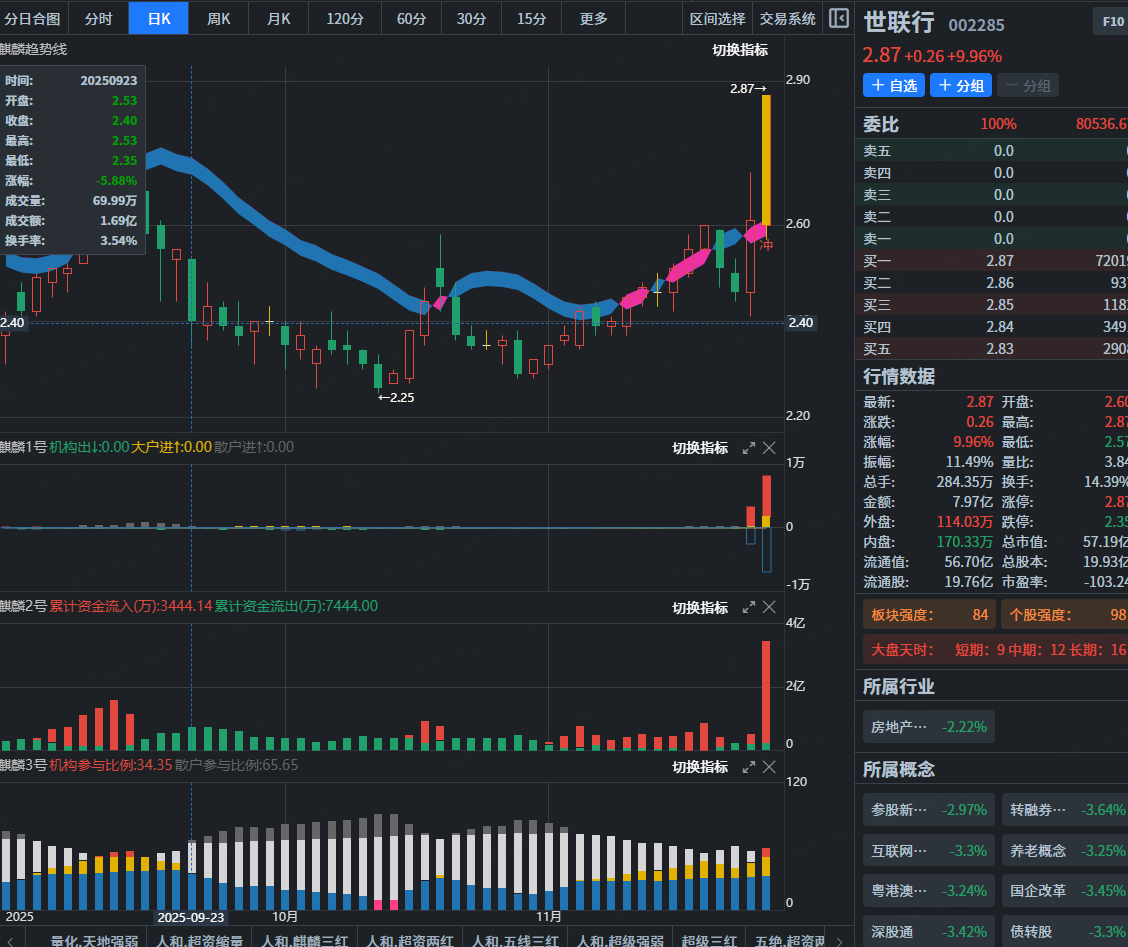
Task: Maximize the 麒麟2号 indicator panel
Action: pyautogui.click(x=748, y=608)
